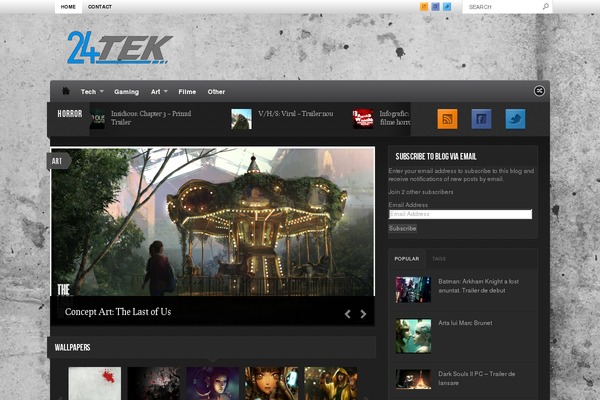Open the Other menu item
This screenshot has height=400, width=600.
(x=216, y=92)
